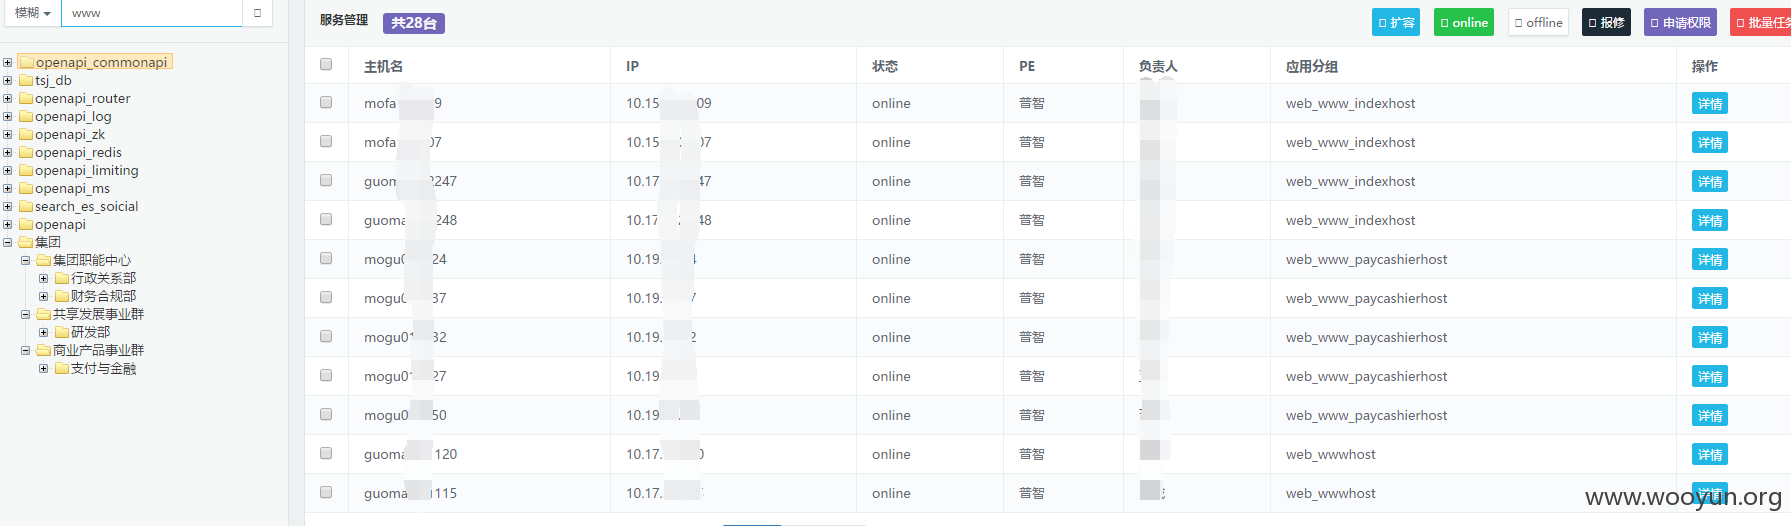Click the 主机名 column header
This screenshot has height=526, width=1791.
[384, 66]
